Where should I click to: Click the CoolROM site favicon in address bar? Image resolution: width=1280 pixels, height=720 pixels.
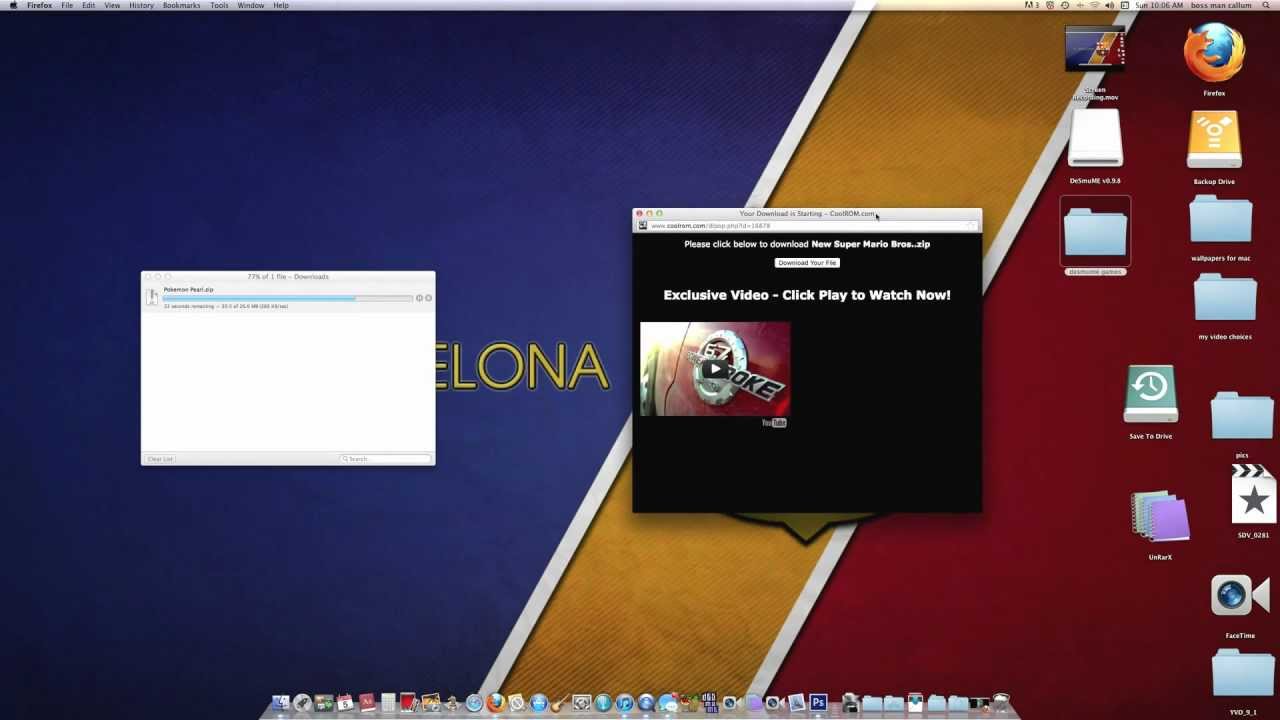[643, 226]
